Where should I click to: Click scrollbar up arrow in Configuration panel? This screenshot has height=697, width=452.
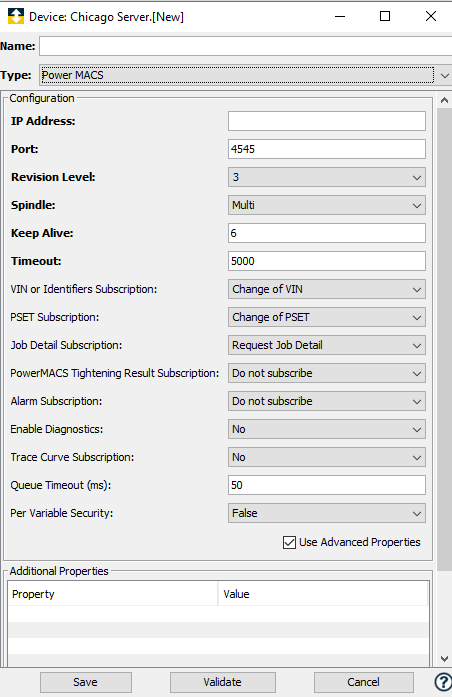(x=444, y=100)
